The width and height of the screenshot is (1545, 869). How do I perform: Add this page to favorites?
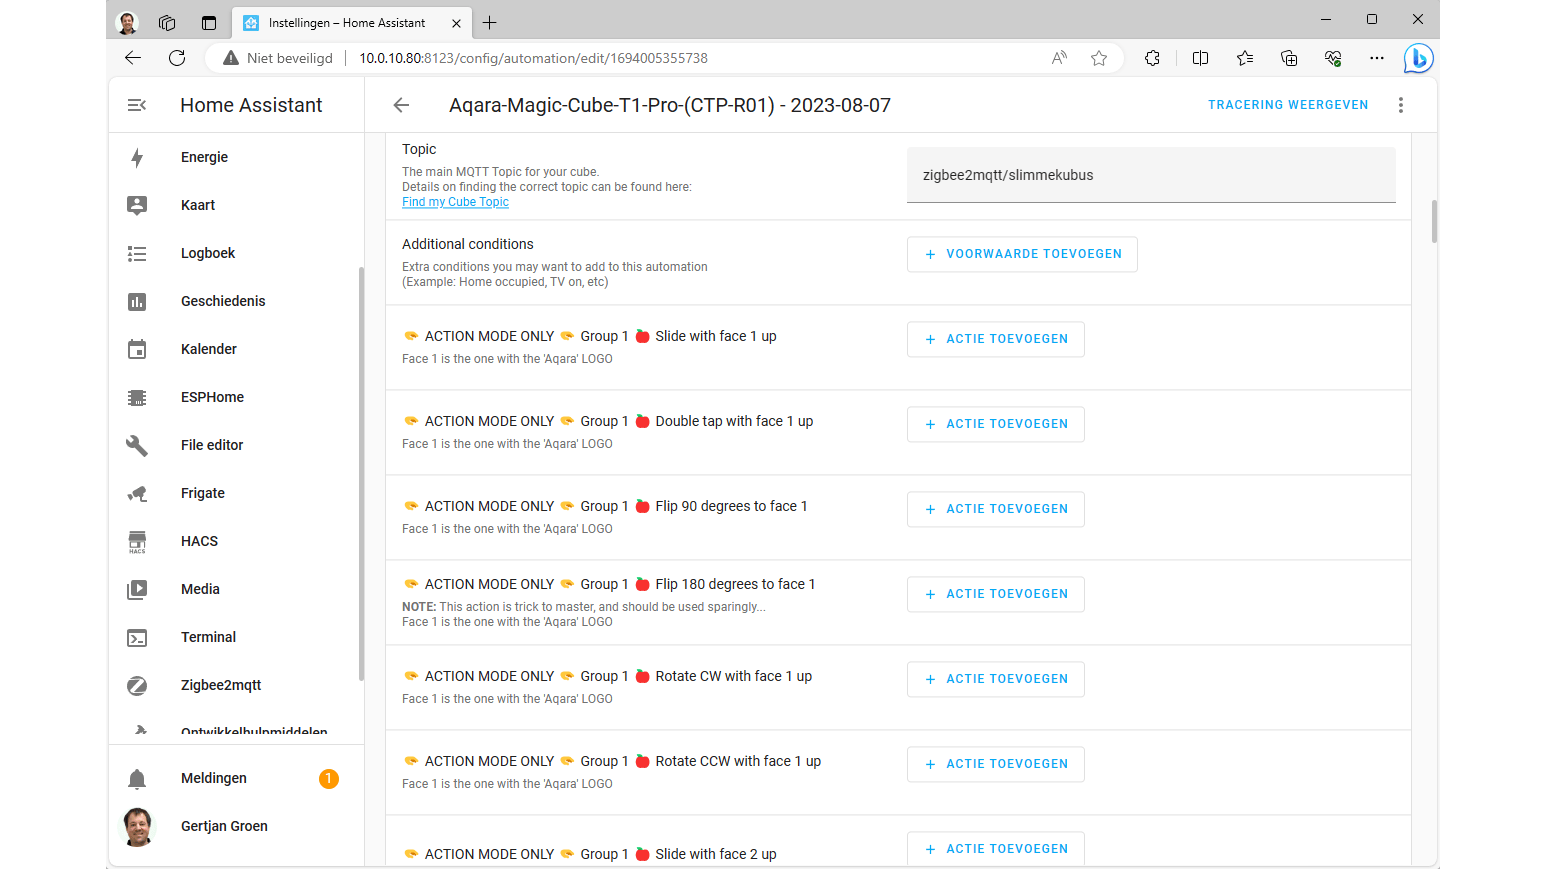click(x=1099, y=58)
